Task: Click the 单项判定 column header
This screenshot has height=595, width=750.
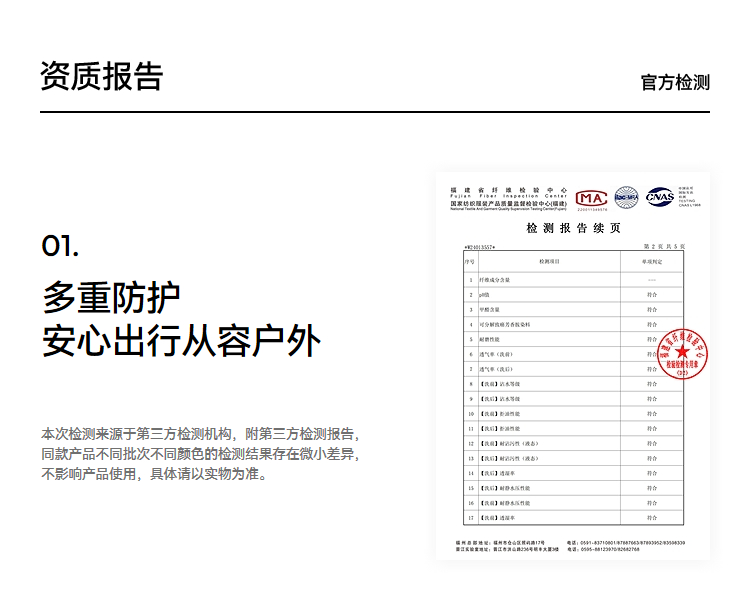Action: point(651,261)
